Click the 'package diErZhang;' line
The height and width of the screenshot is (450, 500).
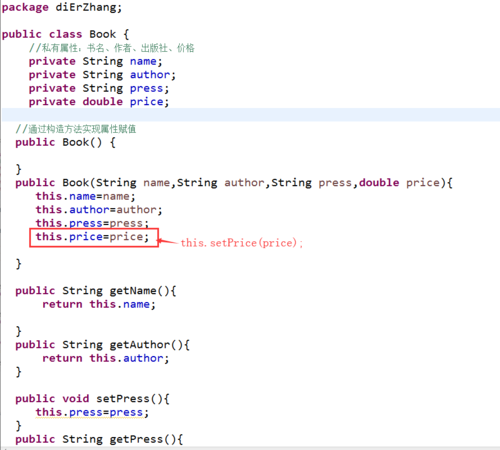pos(62,8)
